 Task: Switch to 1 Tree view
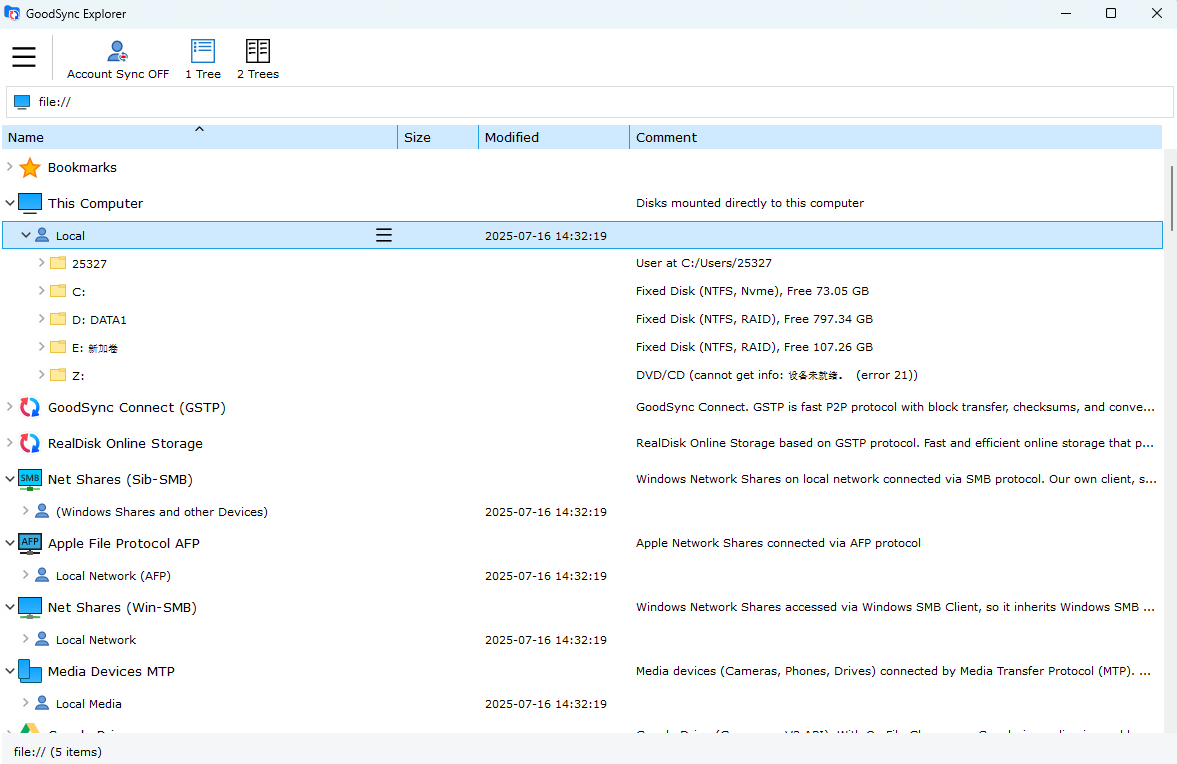203,60
